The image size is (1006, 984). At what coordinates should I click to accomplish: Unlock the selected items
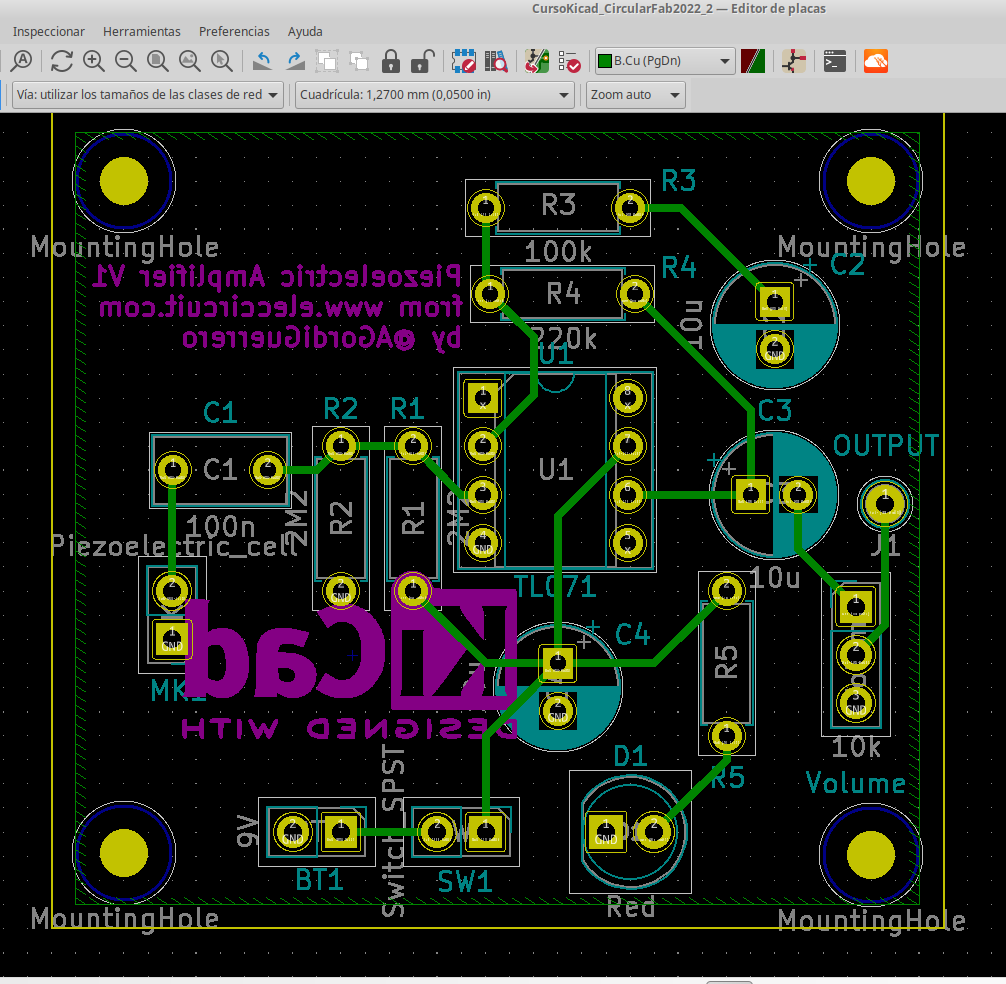pos(423,61)
